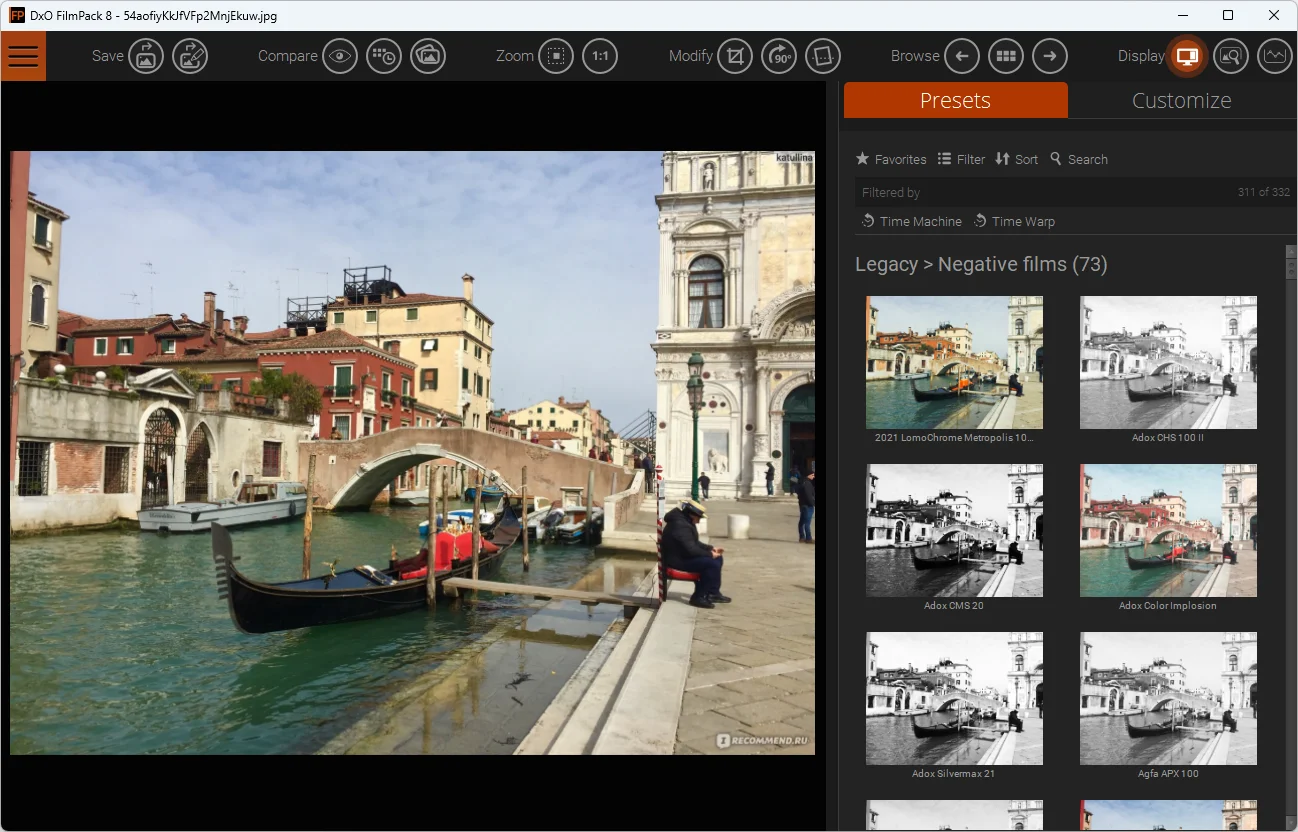Image resolution: width=1298 pixels, height=832 pixels.
Task: Toggle the histogram display icon
Action: (x=1274, y=56)
